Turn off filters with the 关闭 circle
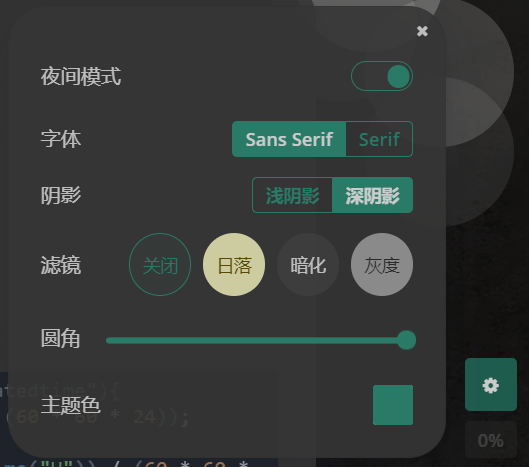The image size is (529, 467). tap(160, 265)
